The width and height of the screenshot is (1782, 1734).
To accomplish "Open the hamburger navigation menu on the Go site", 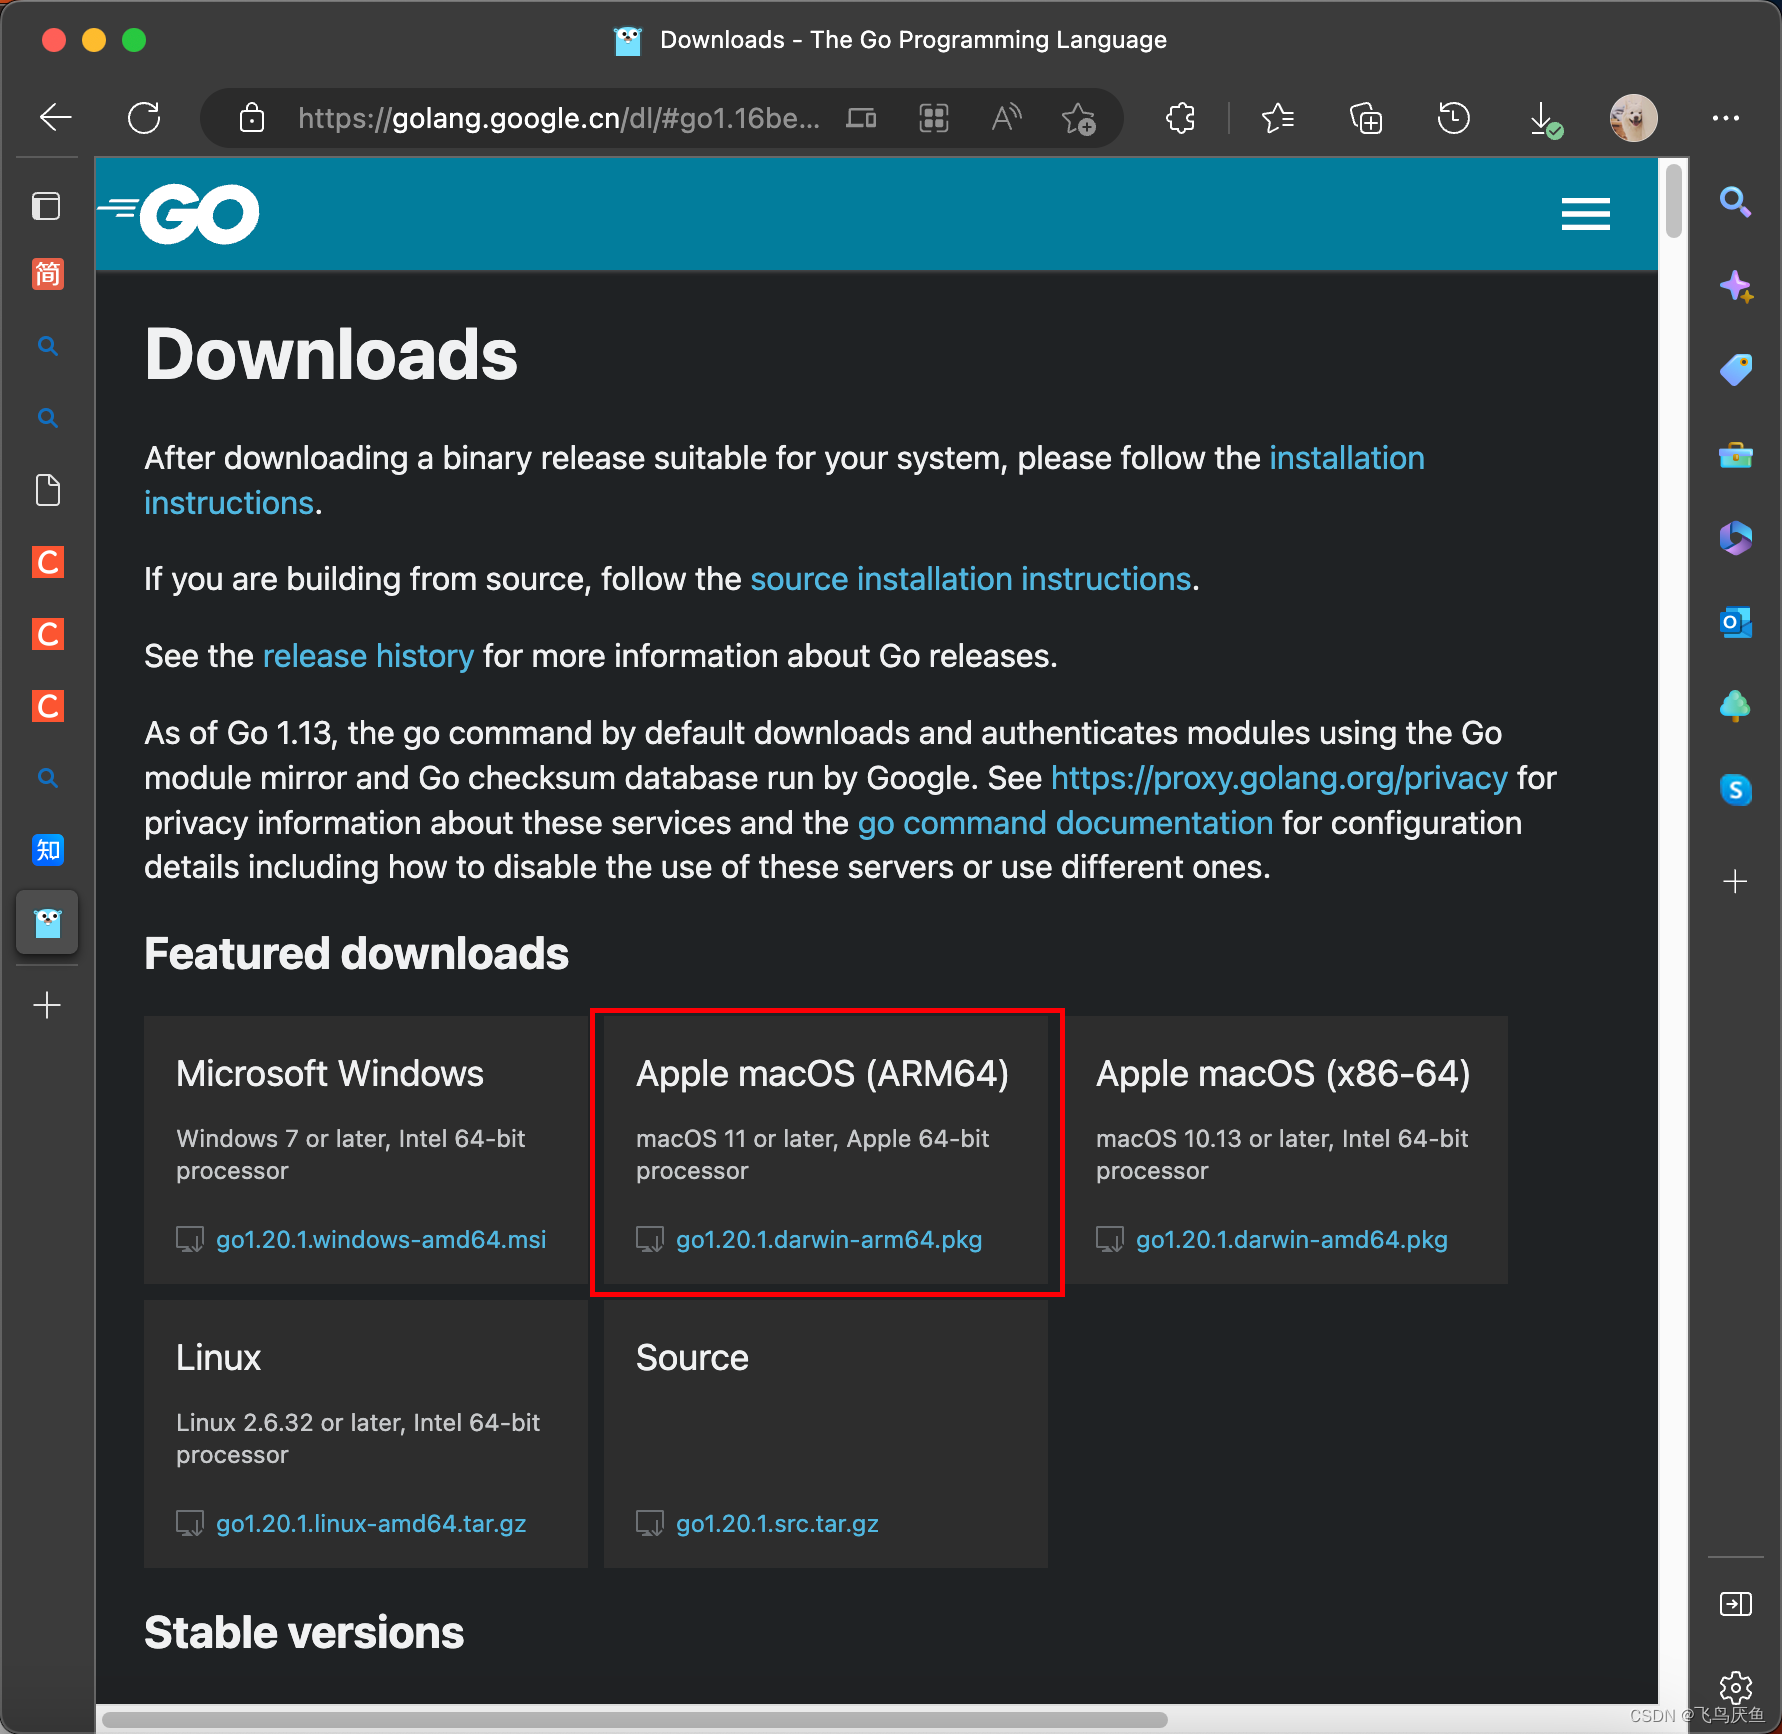I will pos(1585,214).
